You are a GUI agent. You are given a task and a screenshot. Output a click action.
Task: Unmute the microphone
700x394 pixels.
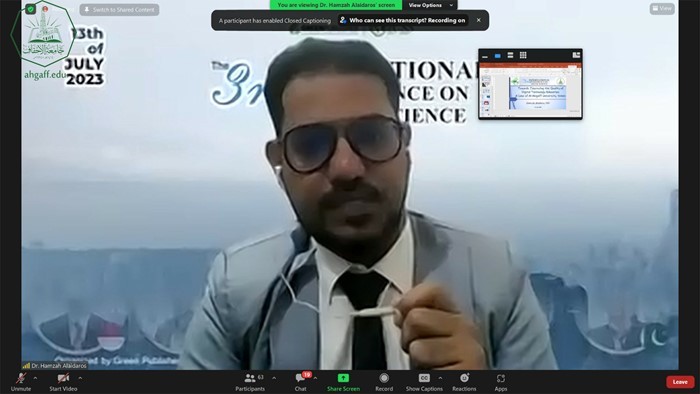coord(21,382)
